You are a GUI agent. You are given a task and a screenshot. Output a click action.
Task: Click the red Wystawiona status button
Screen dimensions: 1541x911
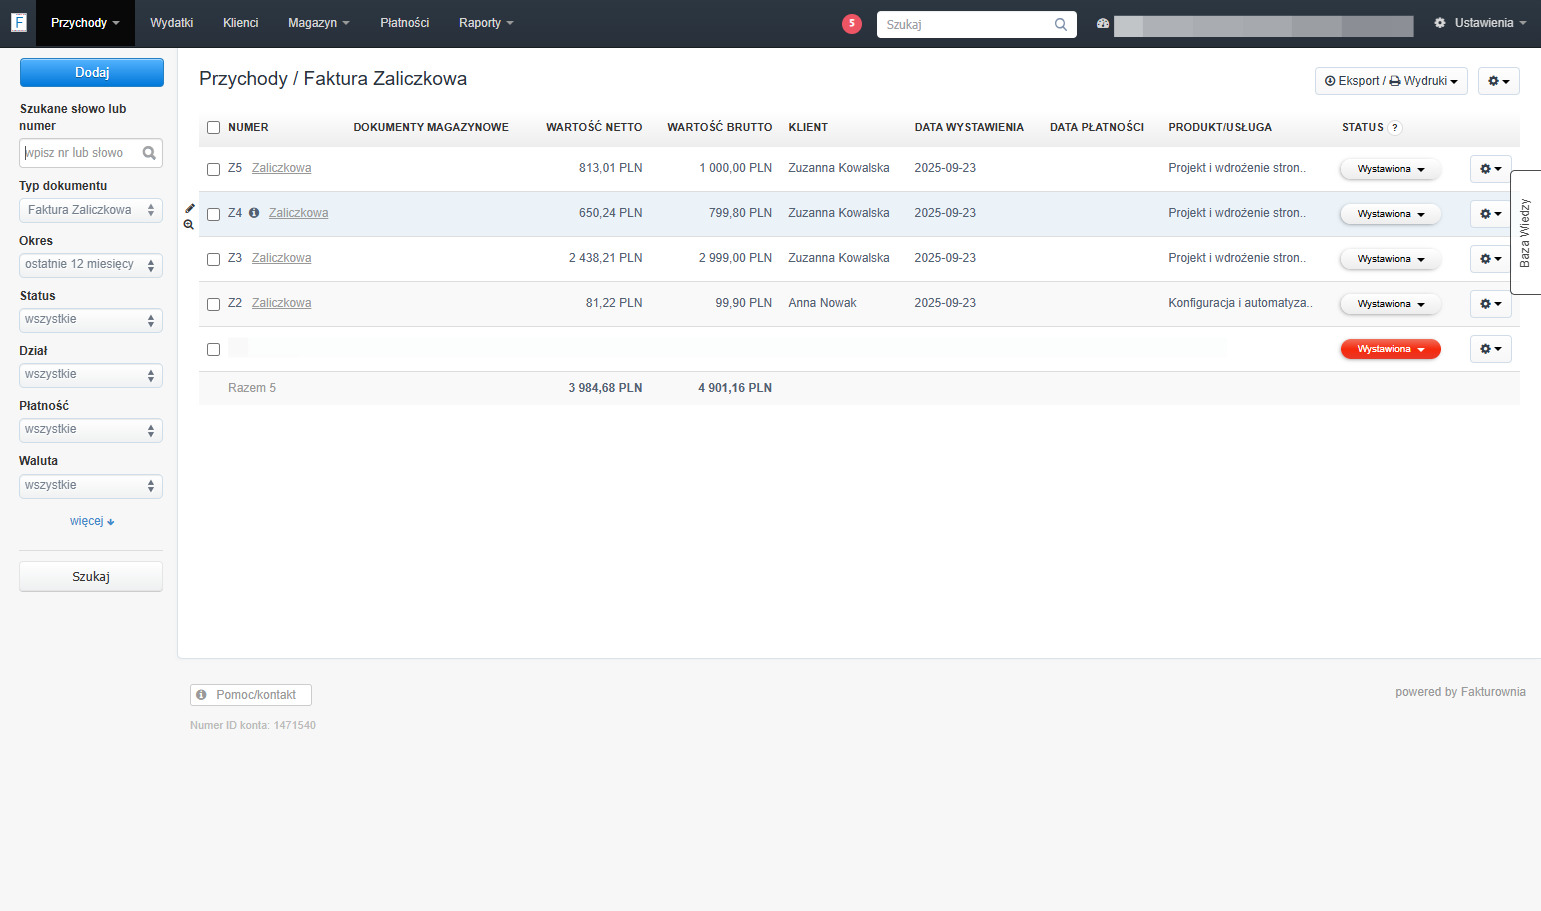click(1390, 349)
